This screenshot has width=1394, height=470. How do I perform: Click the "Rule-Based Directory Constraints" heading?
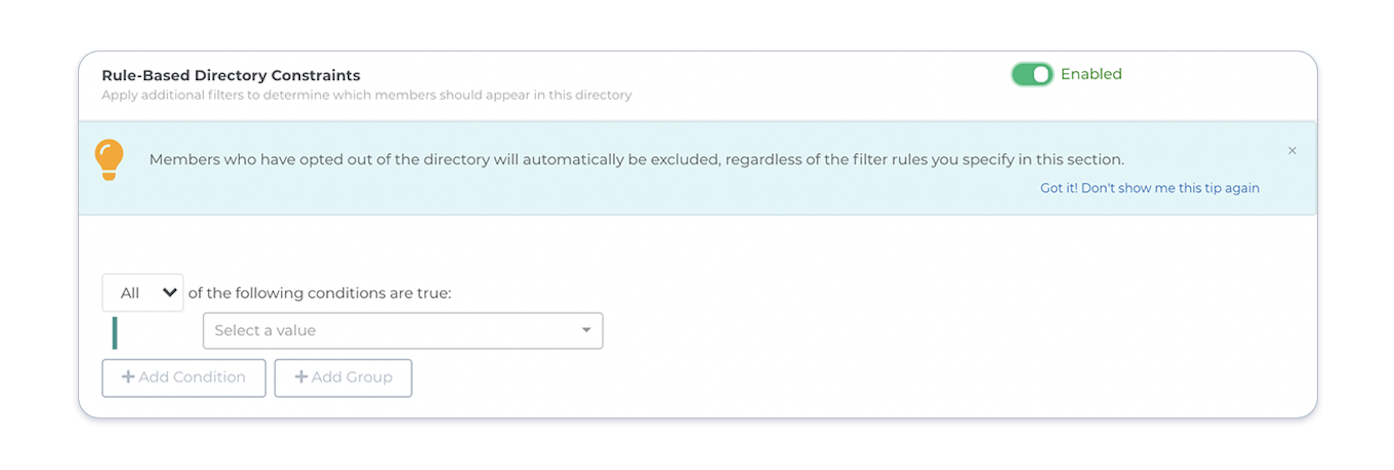click(231, 75)
